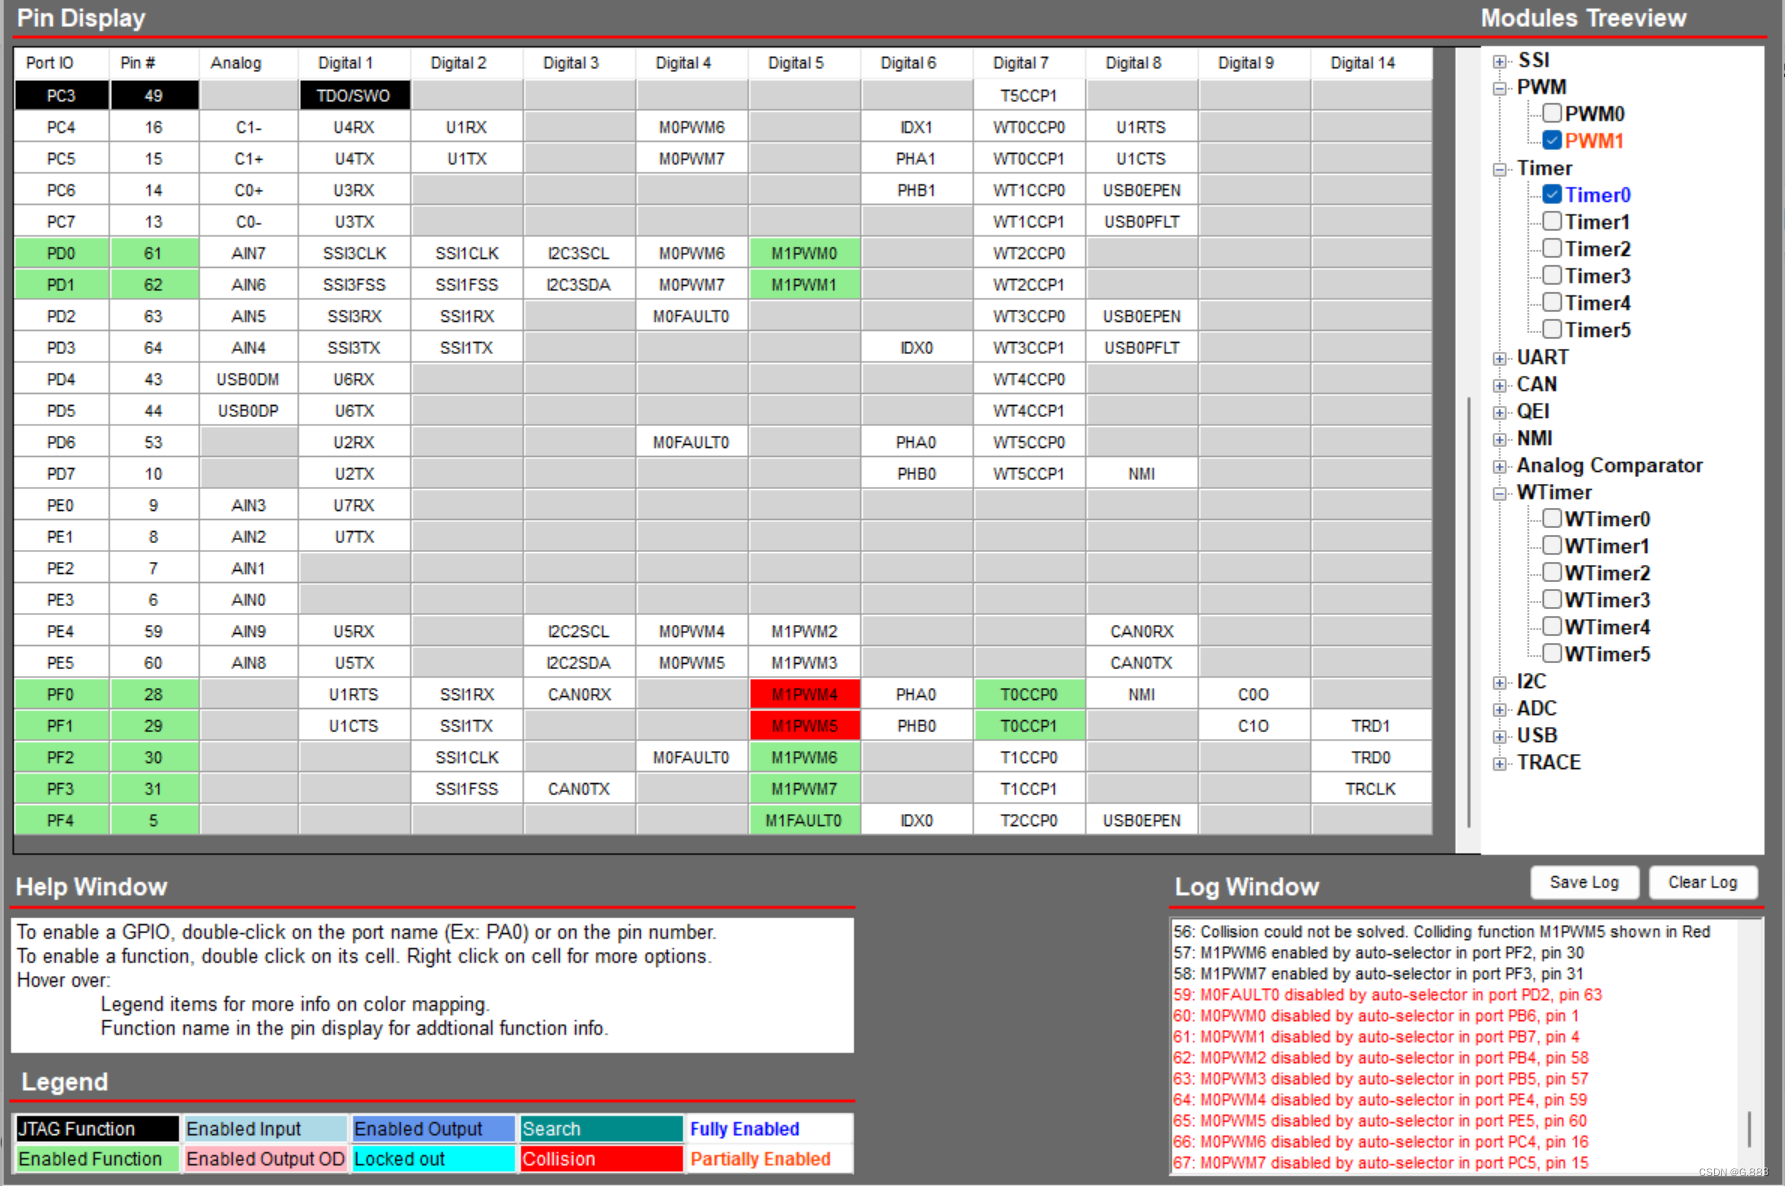Viewport: 1785px width, 1186px height.
Task: Select the Enabled Function legend swatch
Action: click(97, 1159)
